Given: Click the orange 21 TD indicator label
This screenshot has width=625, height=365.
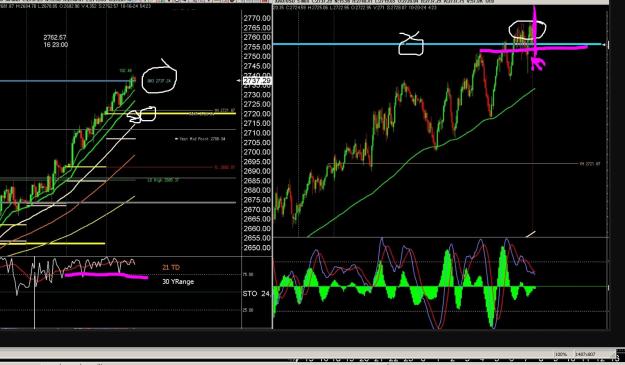Looking at the screenshot, I should pos(171,267).
